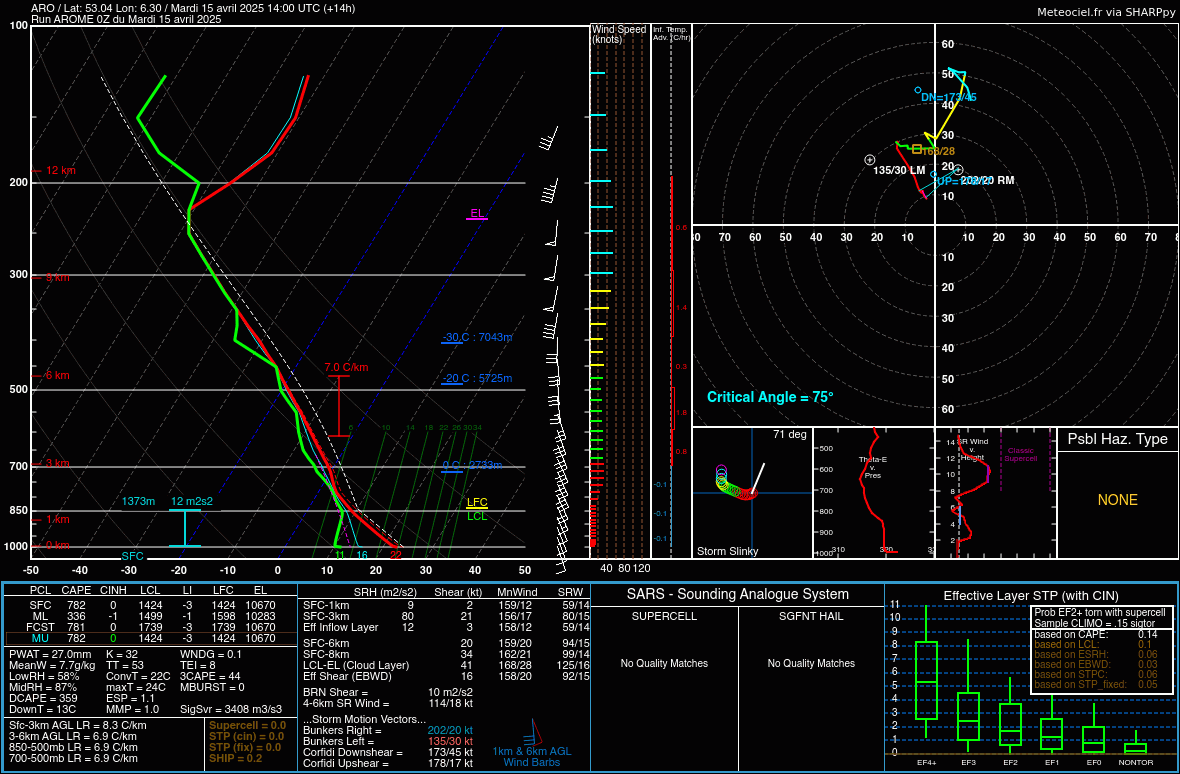Select the ML parcel row
The image size is (1180, 774).
point(150,616)
